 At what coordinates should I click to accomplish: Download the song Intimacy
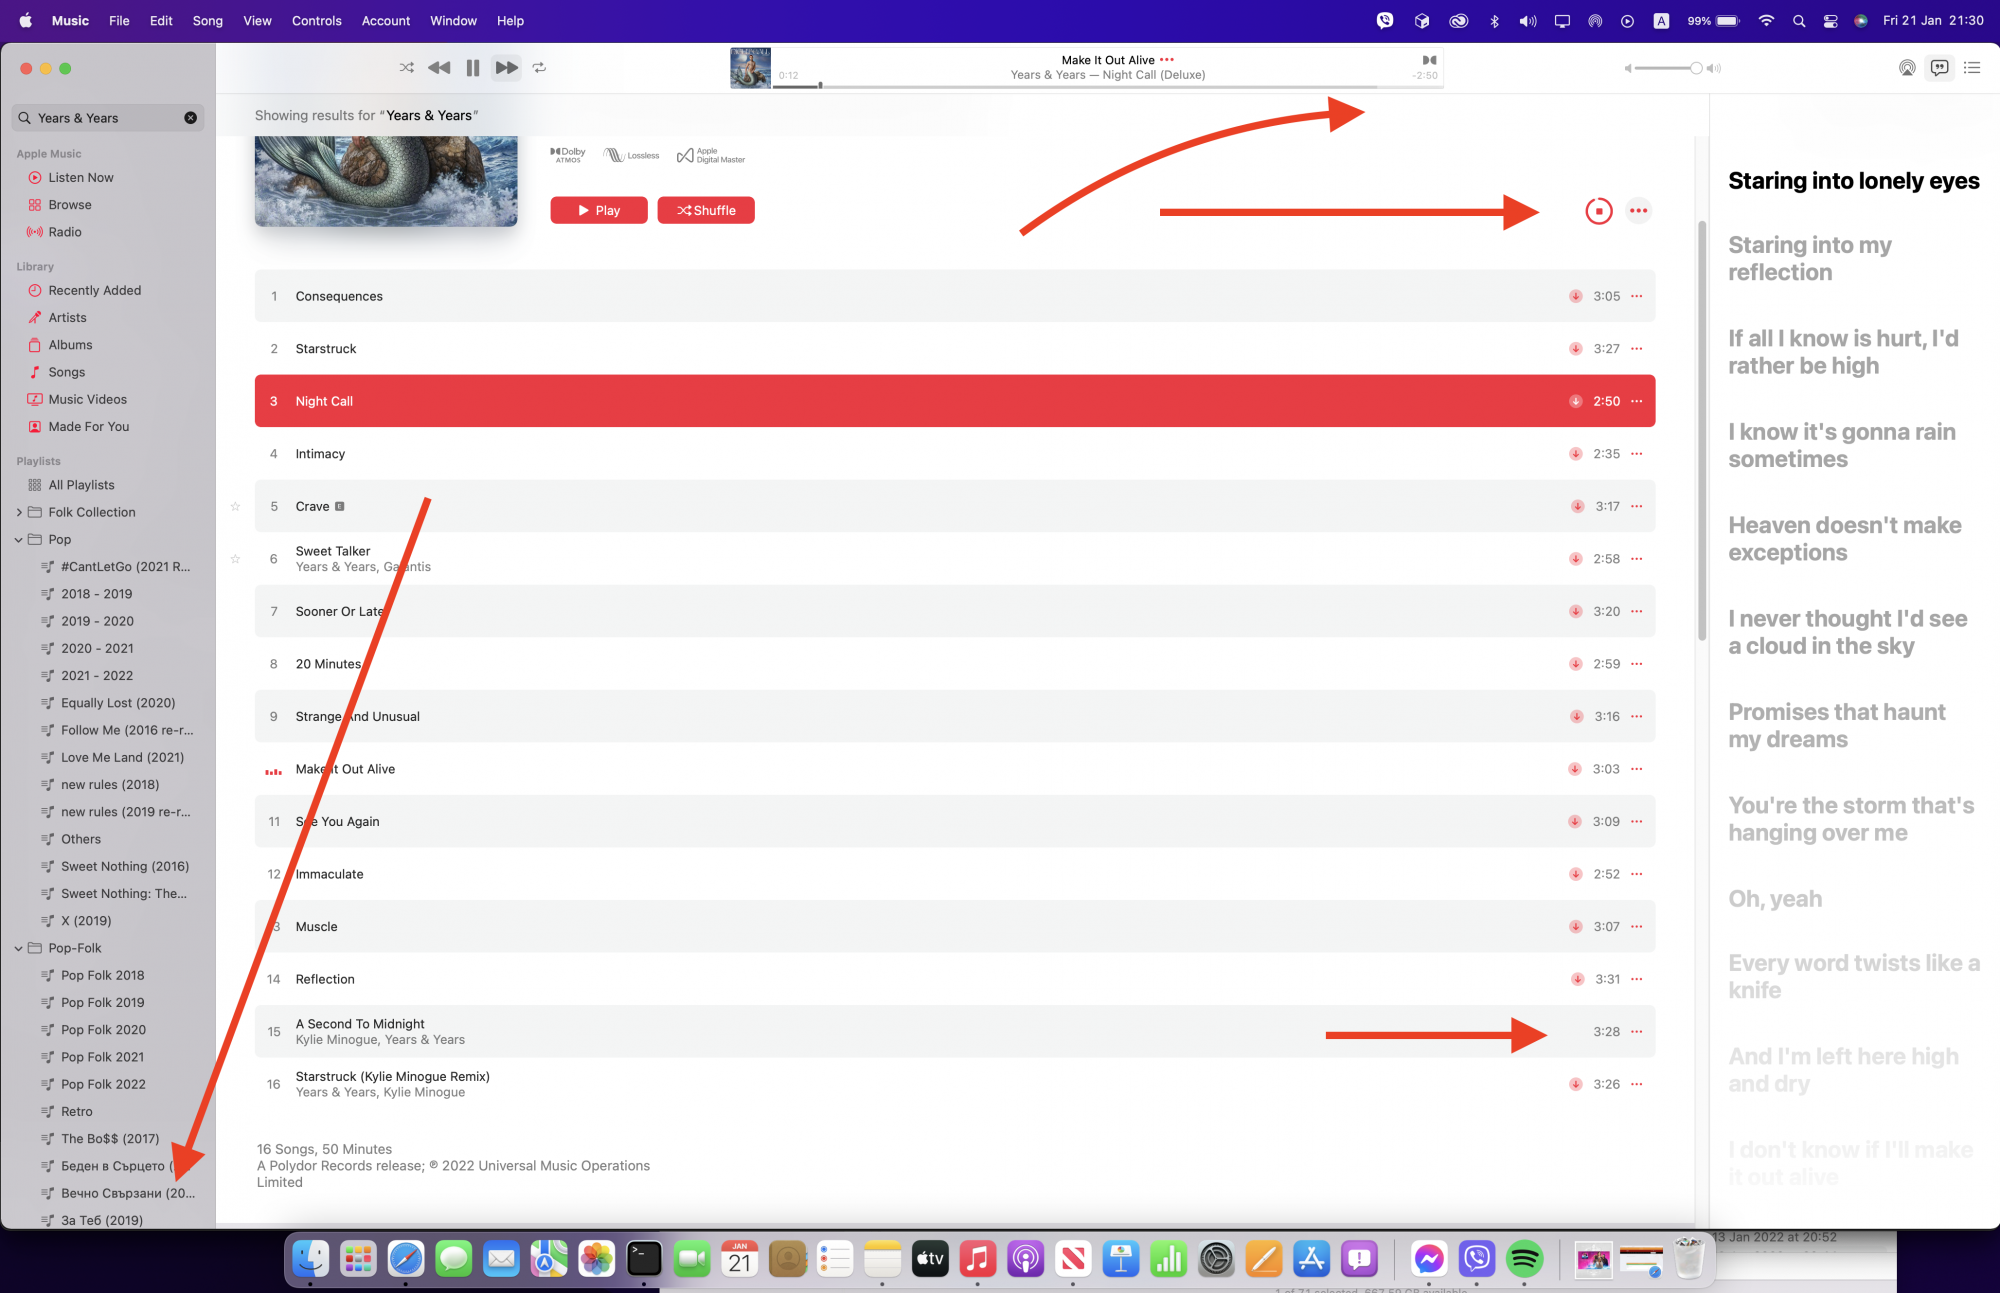pyautogui.click(x=1575, y=454)
